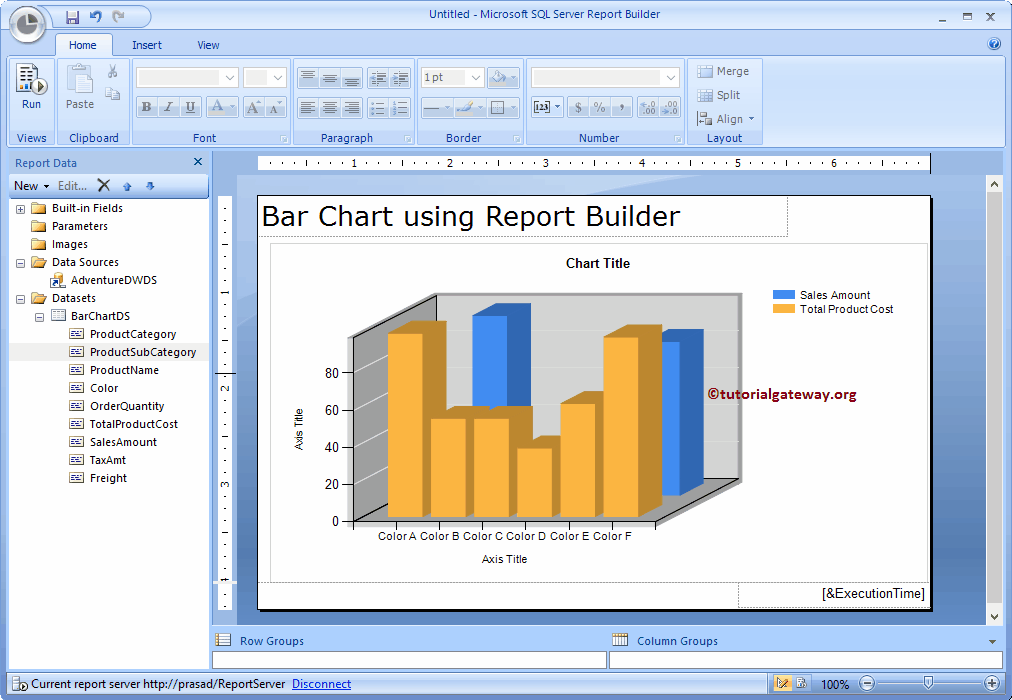Apply Percent number formatting icon
Image resolution: width=1012 pixels, height=700 pixels.
point(602,107)
